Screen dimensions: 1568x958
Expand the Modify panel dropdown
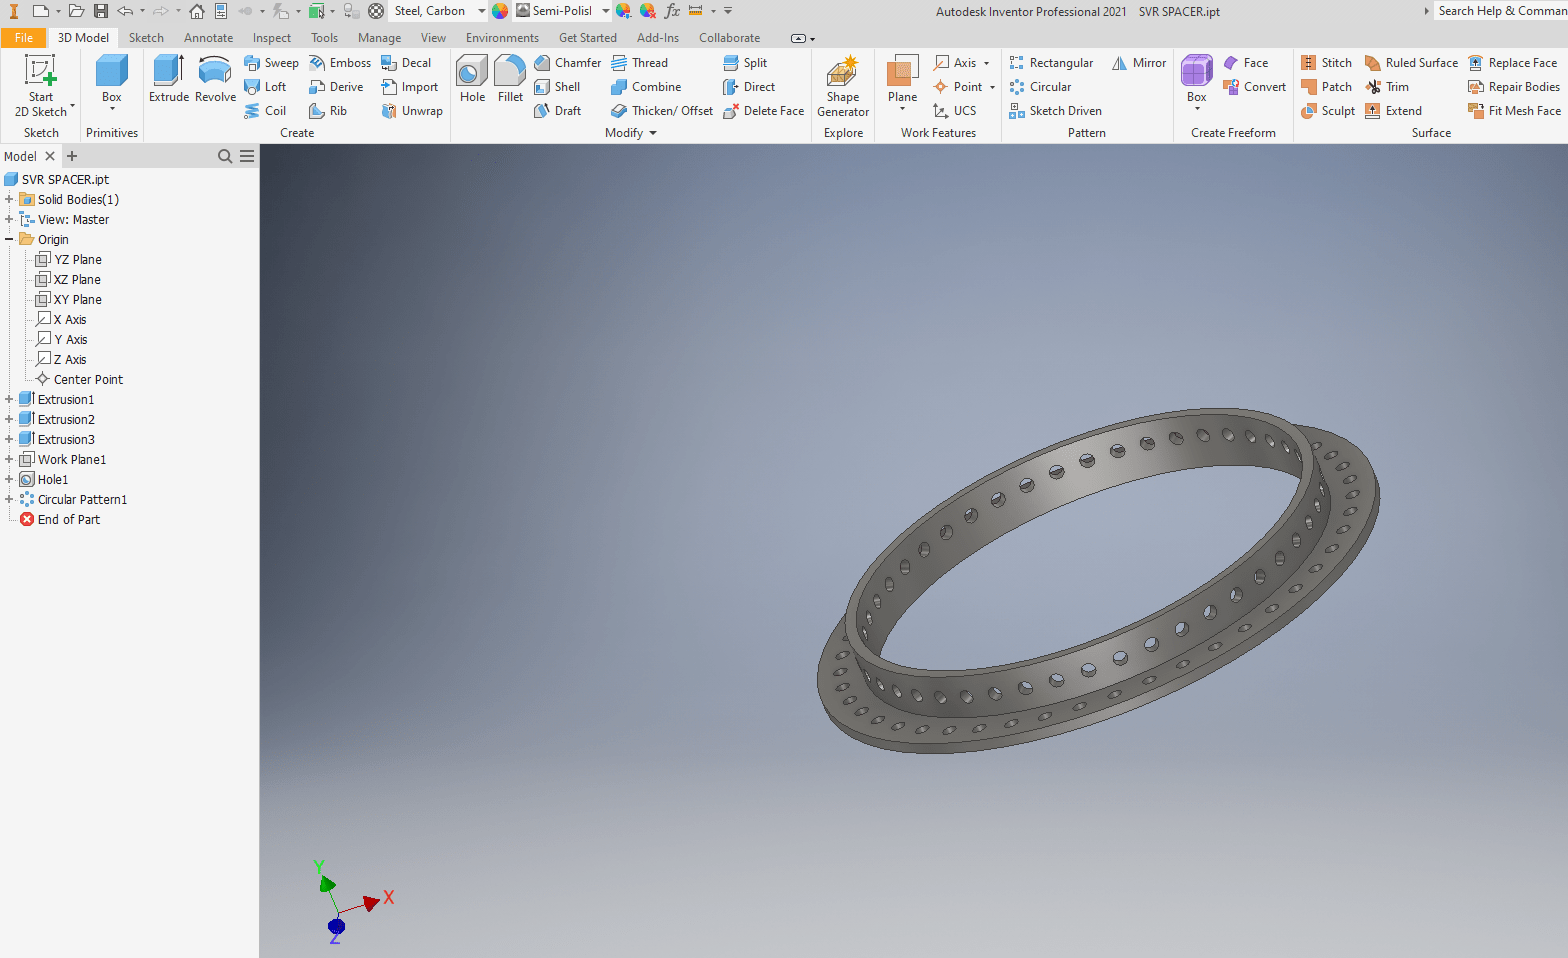pos(653,133)
